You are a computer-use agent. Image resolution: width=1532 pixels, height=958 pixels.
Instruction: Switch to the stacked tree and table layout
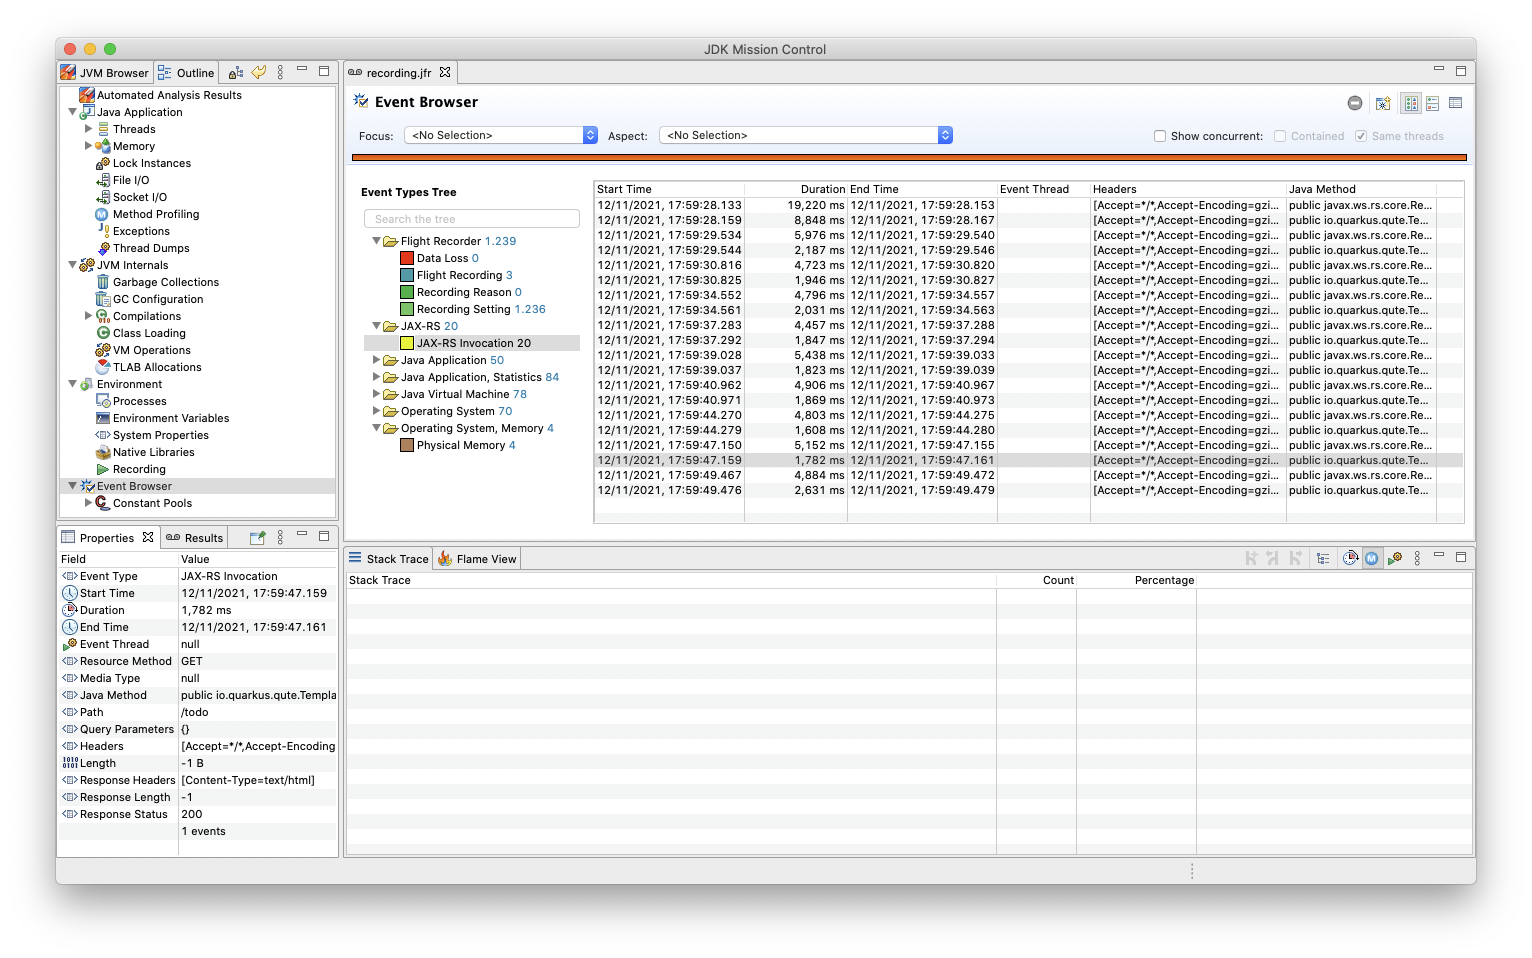click(x=1433, y=103)
